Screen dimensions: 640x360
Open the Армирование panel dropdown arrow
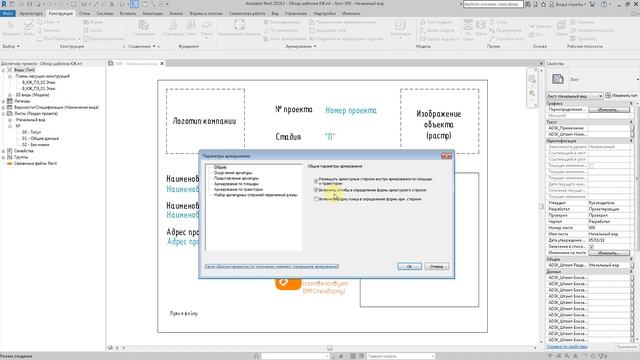(x=315, y=46)
